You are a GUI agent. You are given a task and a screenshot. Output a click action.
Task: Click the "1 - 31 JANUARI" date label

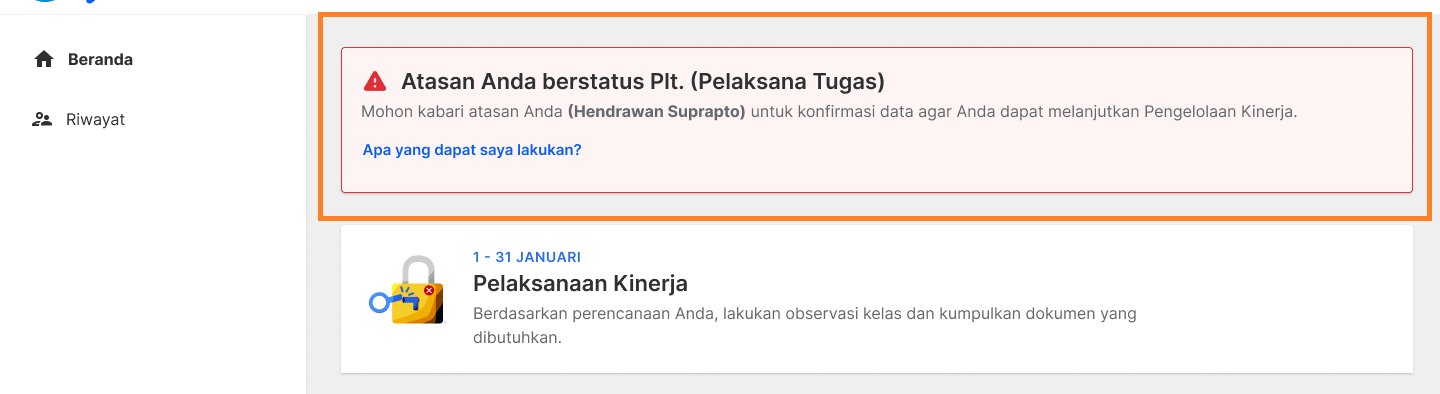(527, 257)
